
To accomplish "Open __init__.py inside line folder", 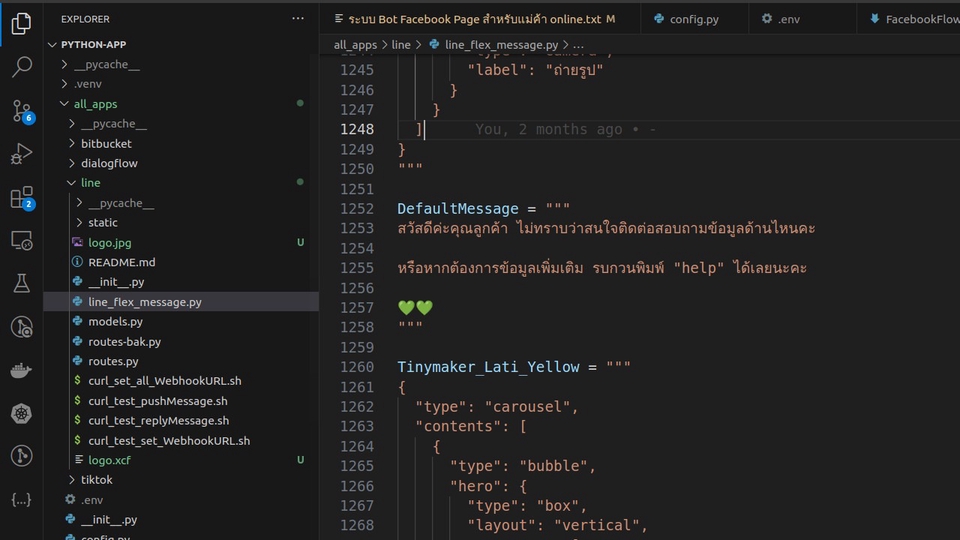I will tap(116, 282).
